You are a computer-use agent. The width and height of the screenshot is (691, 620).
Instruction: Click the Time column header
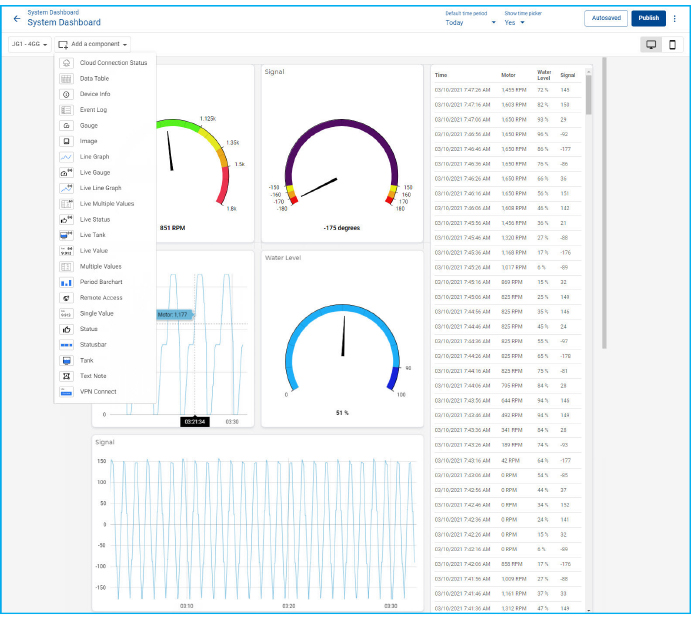[x=441, y=75]
